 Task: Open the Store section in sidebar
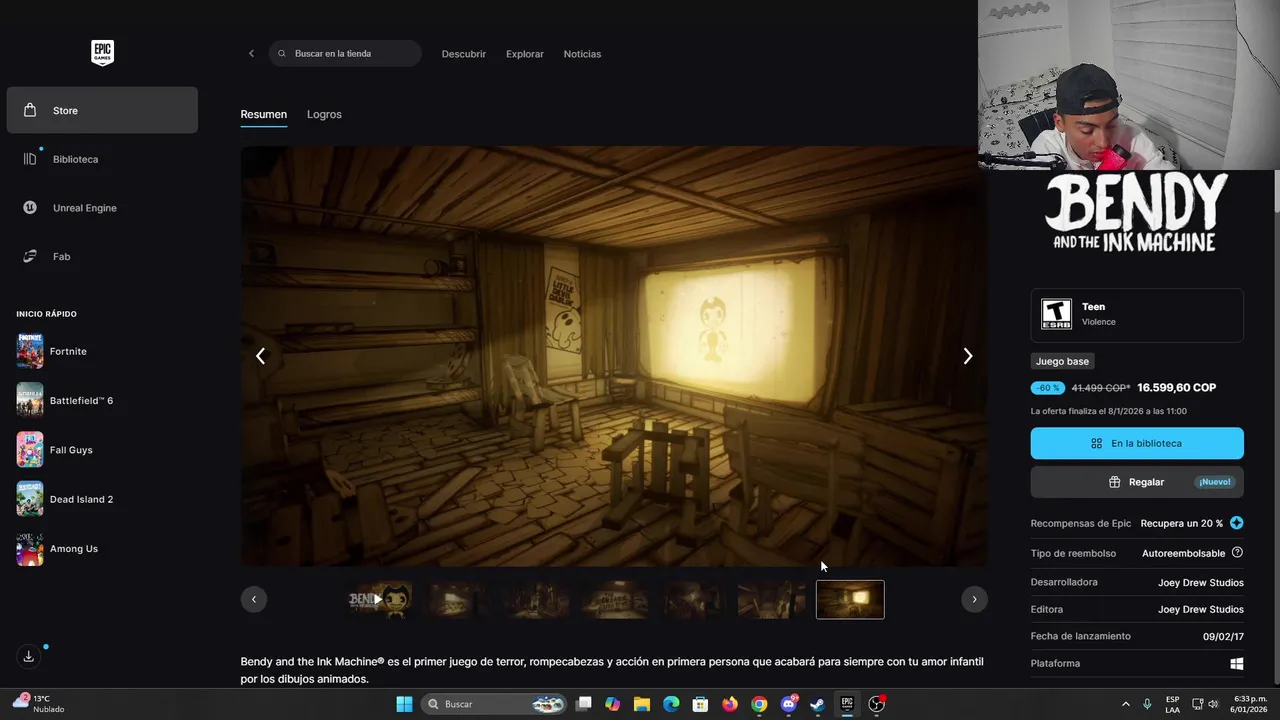tap(102, 110)
